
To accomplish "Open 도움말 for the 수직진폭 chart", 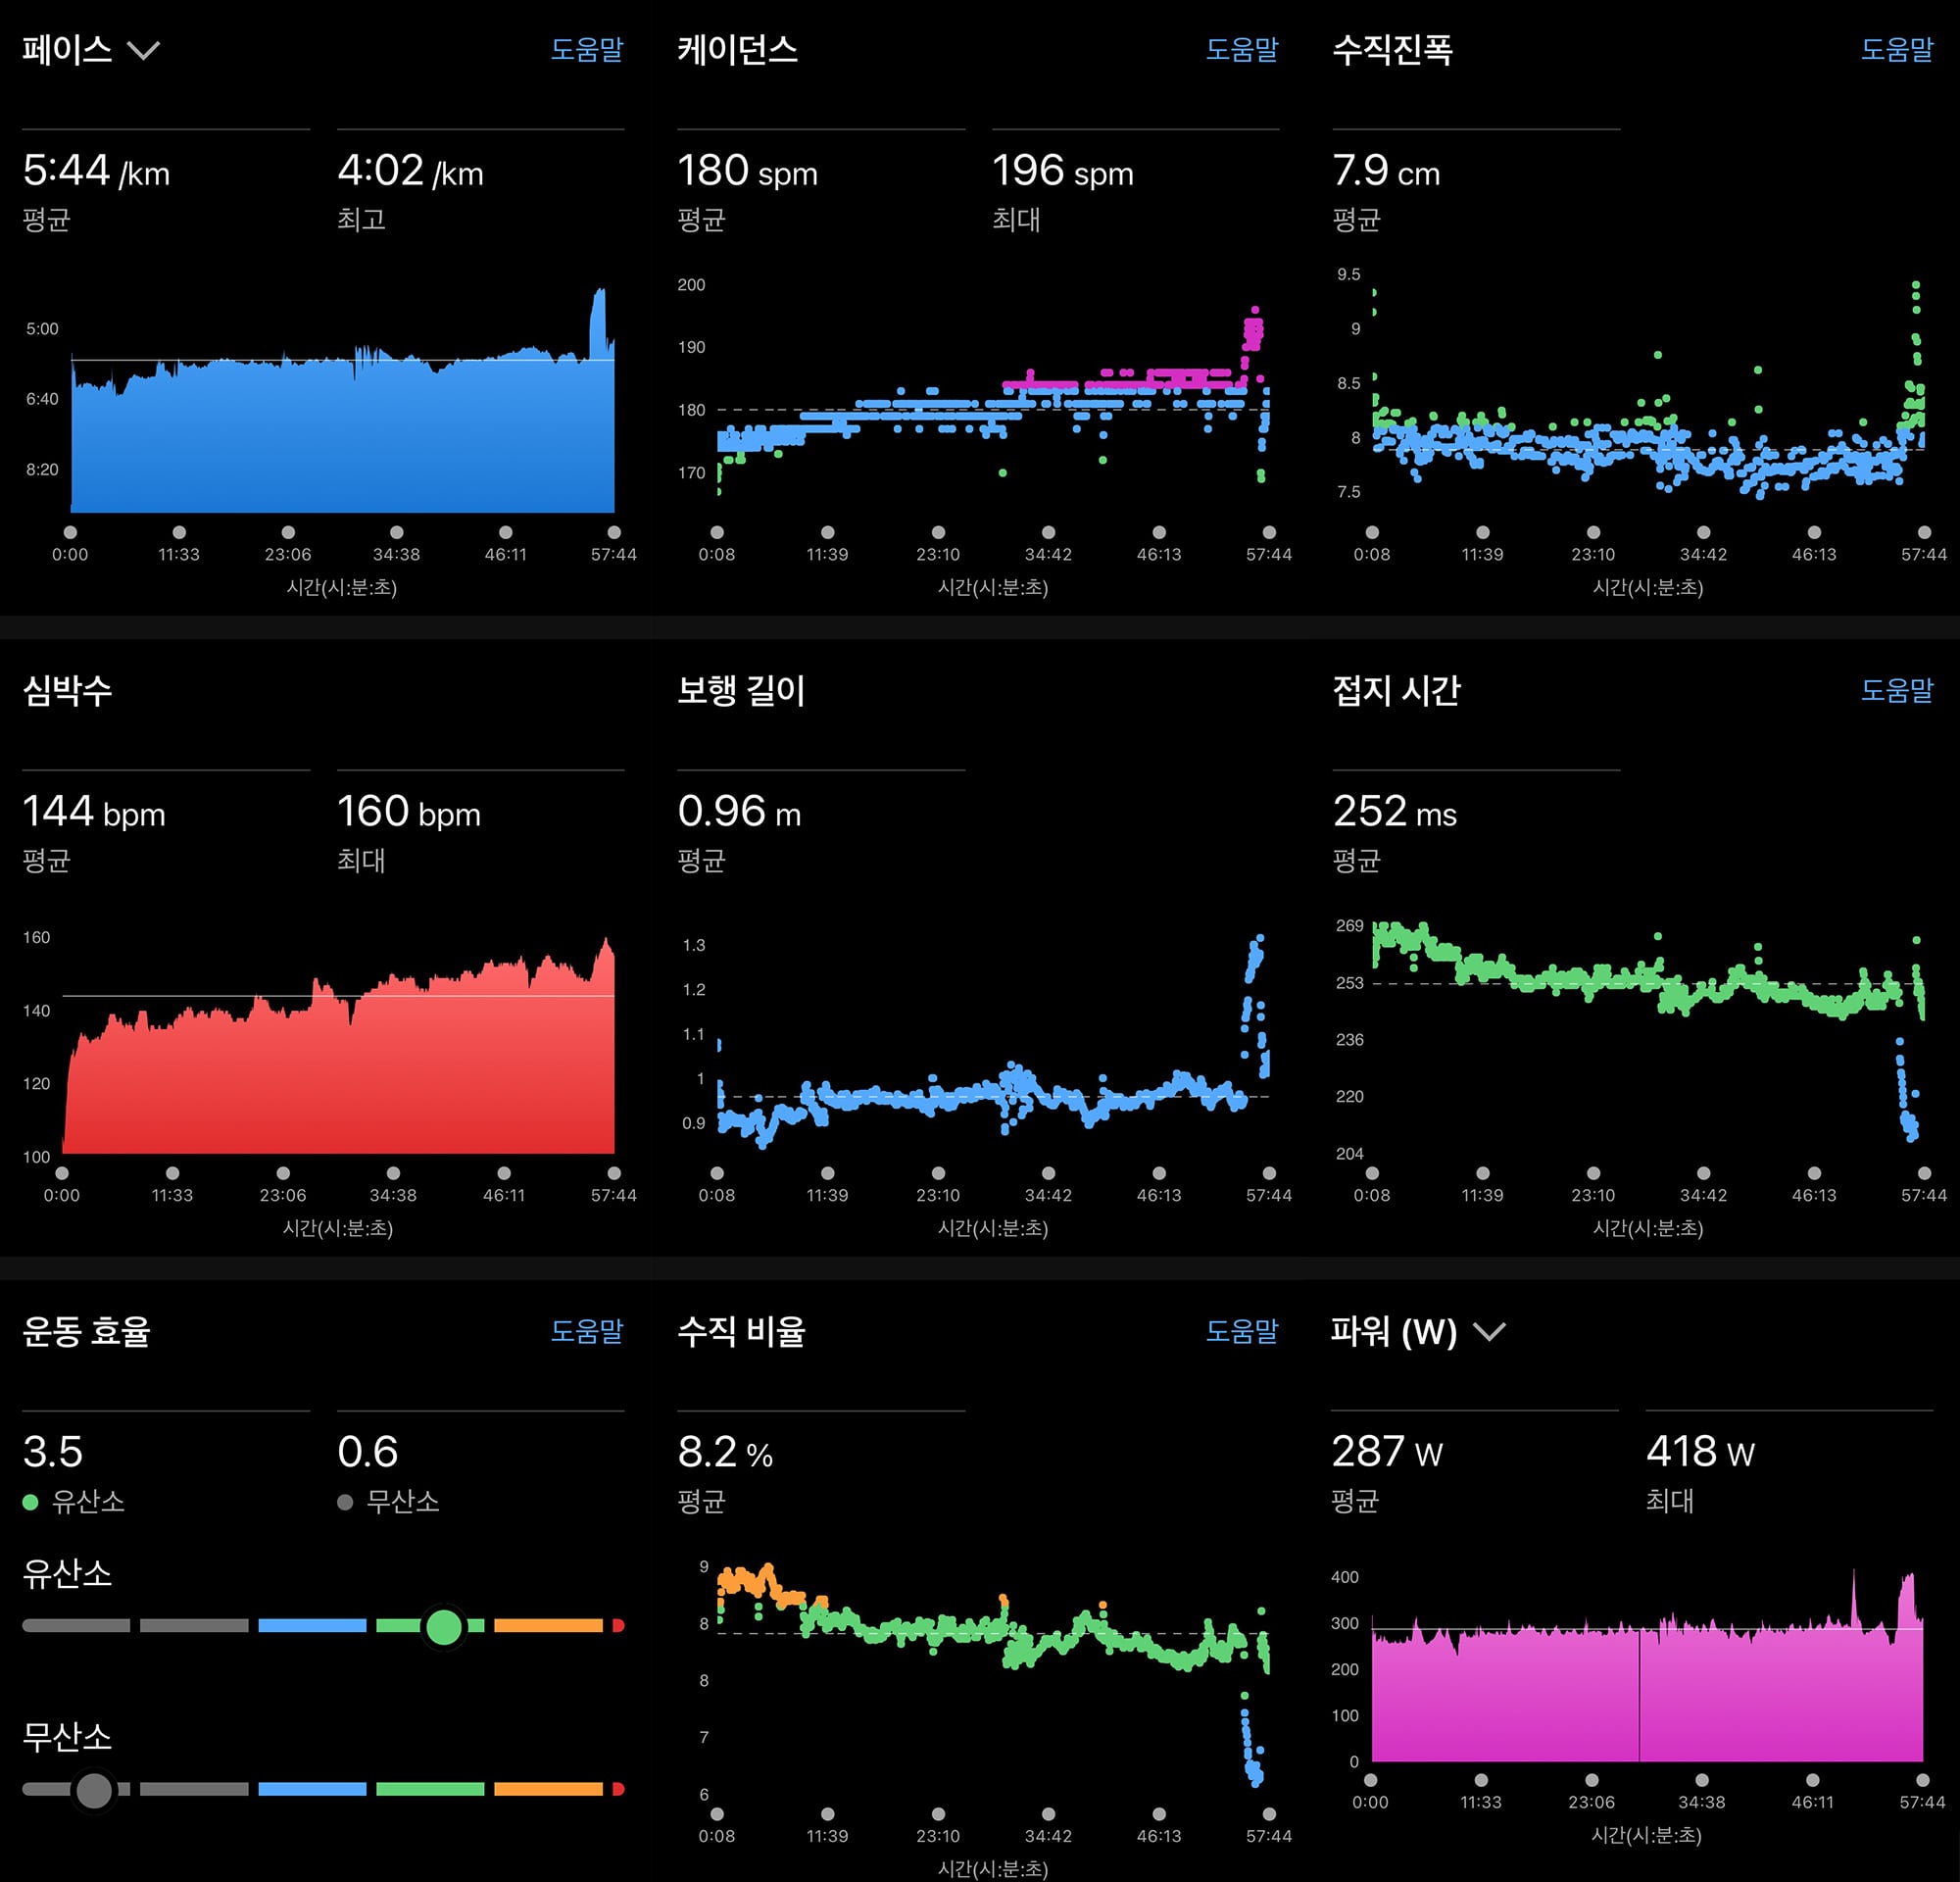I will pyautogui.click(x=1897, y=49).
